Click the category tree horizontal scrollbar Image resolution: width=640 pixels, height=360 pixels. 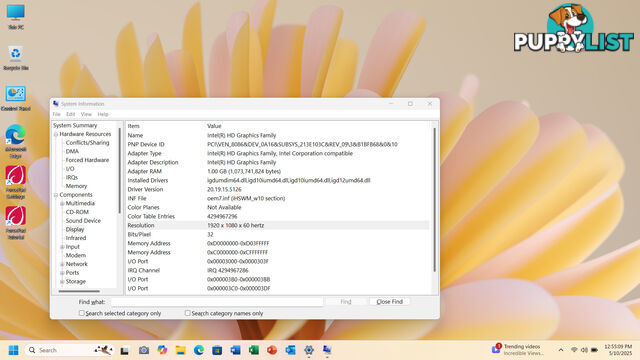click(x=79, y=291)
